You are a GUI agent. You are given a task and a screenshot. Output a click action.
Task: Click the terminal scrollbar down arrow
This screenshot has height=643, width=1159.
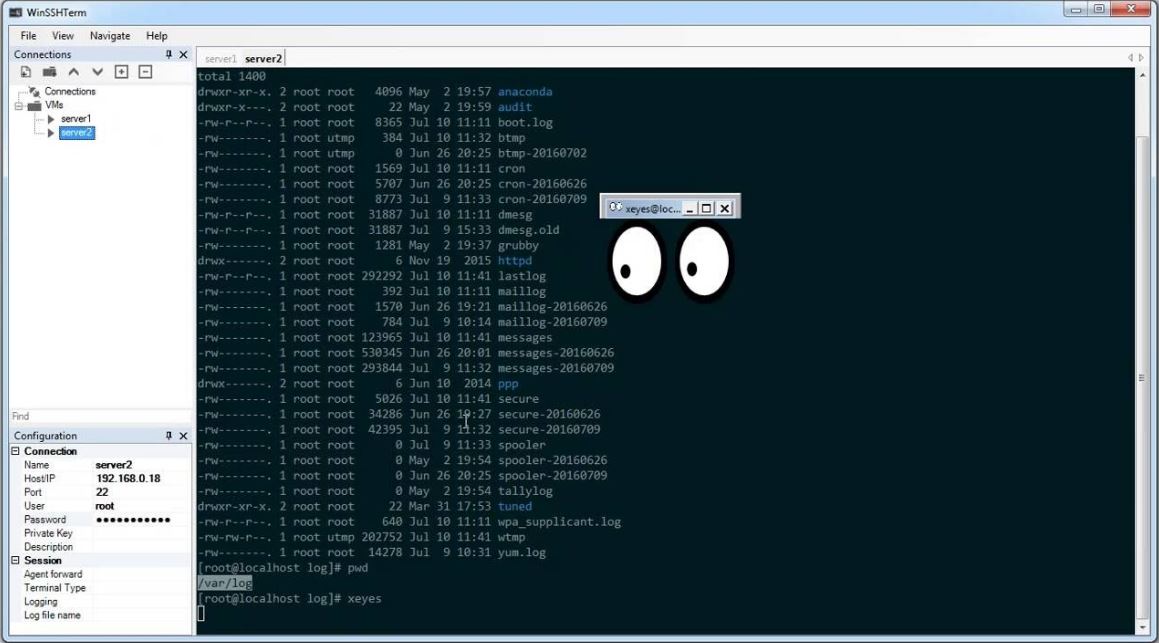[1143, 627]
